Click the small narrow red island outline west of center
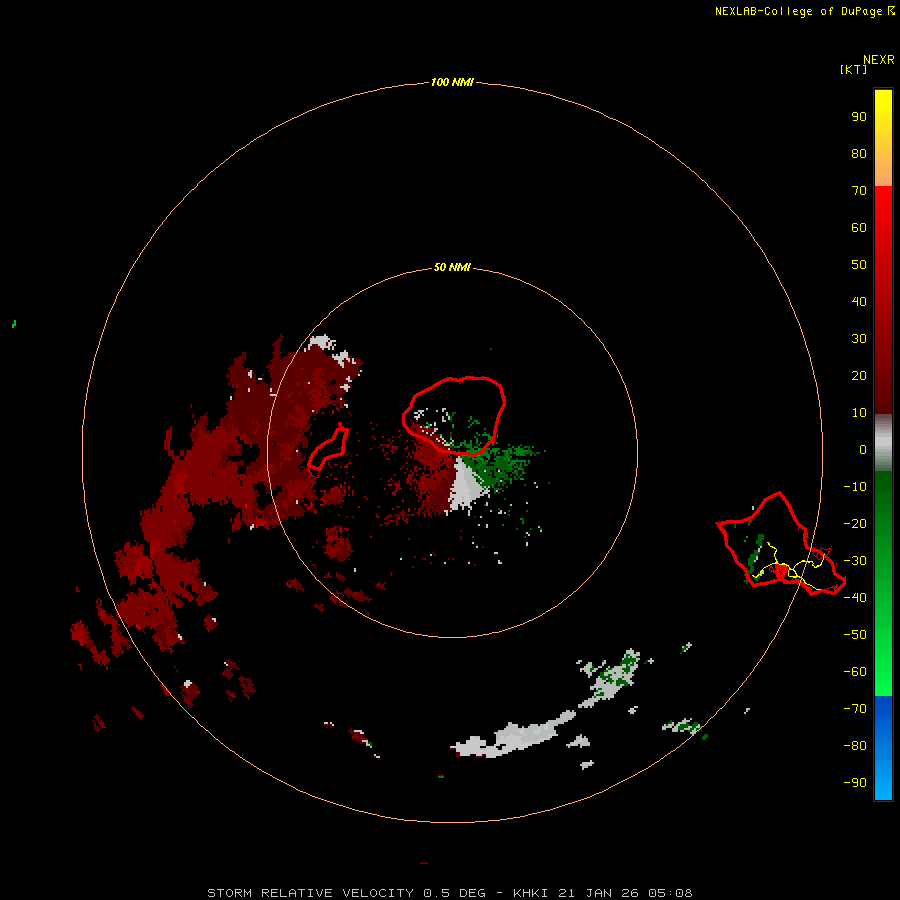Screen dimensions: 900x900 tap(328, 449)
